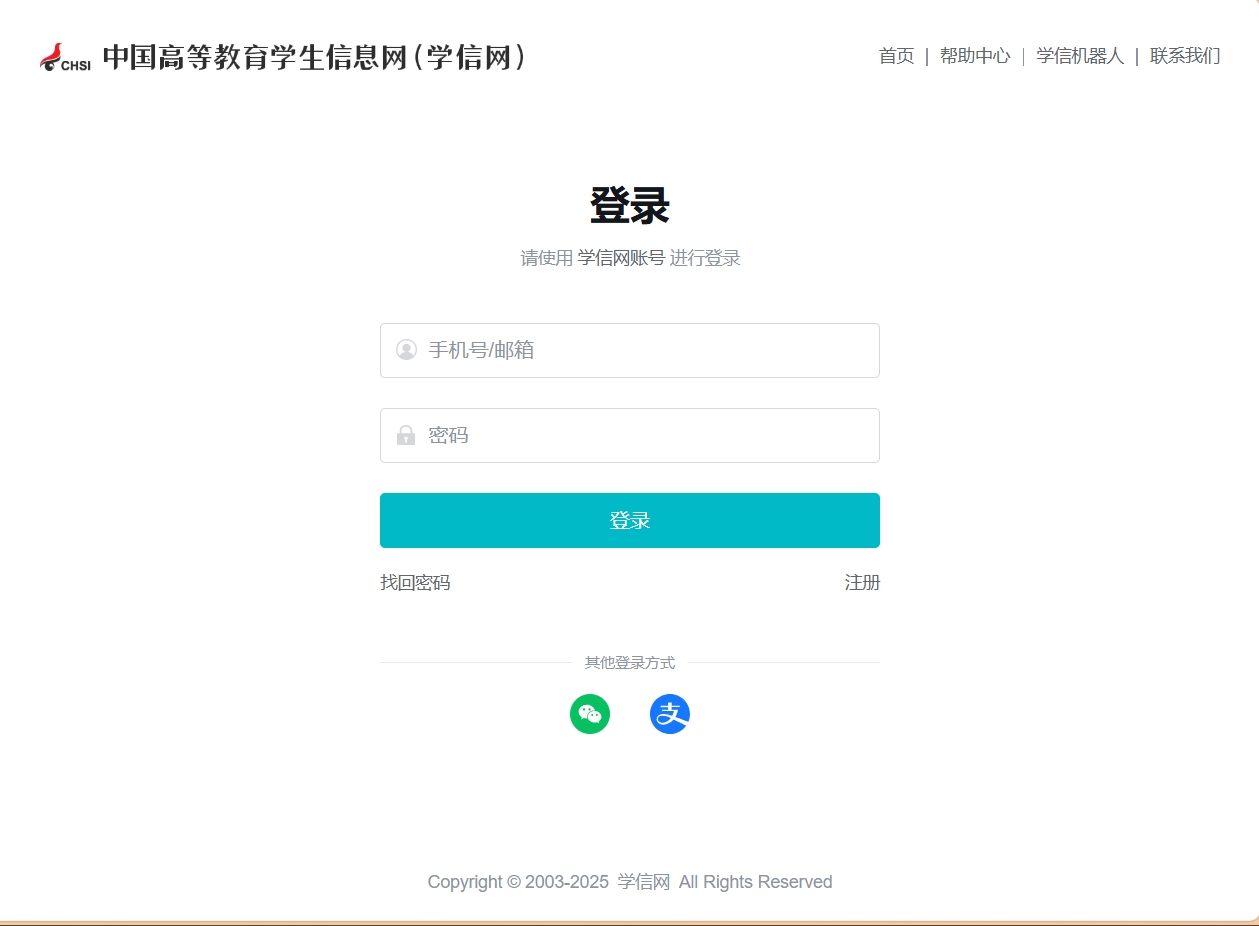Go to 首页 in top navigation
This screenshot has width=1259, height=926.
pyautogui.click(x=896, y=56)
